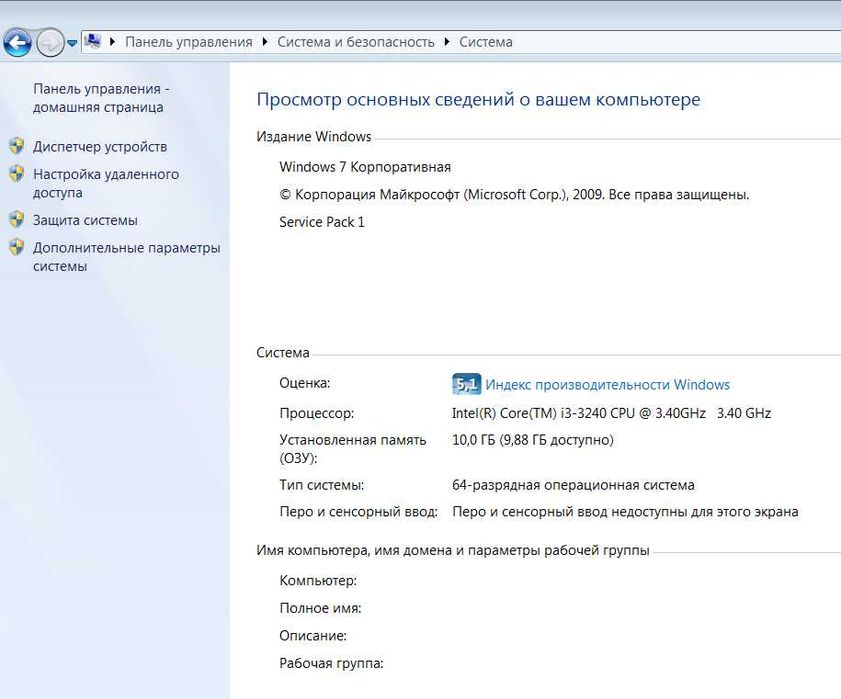
Task: Click the Microsoft Corp. copyright line
Action: tap(514, 194)
